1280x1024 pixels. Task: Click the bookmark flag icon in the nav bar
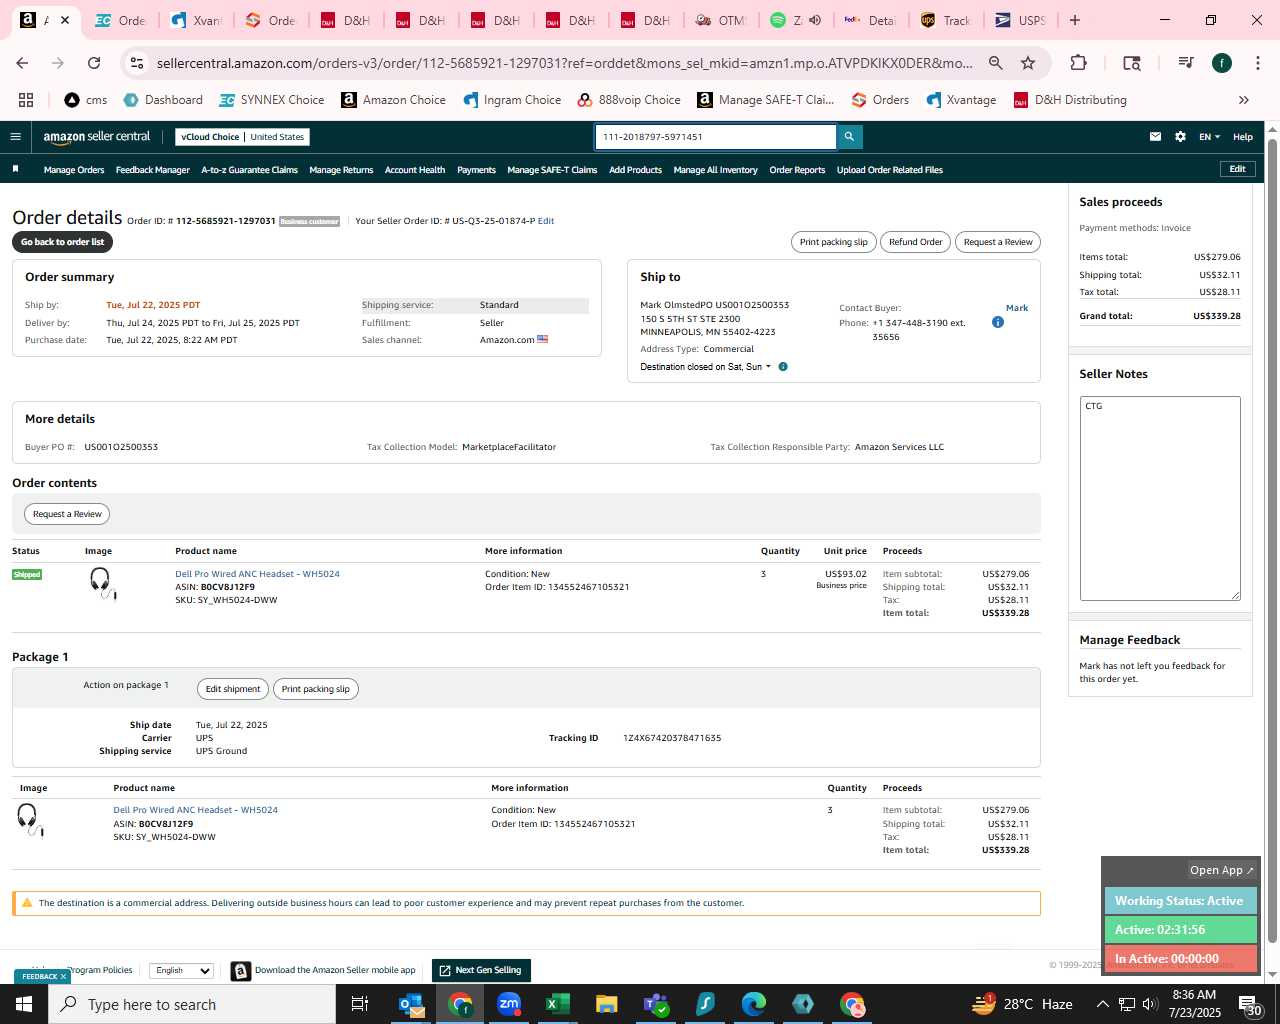(x=15, y=169)
